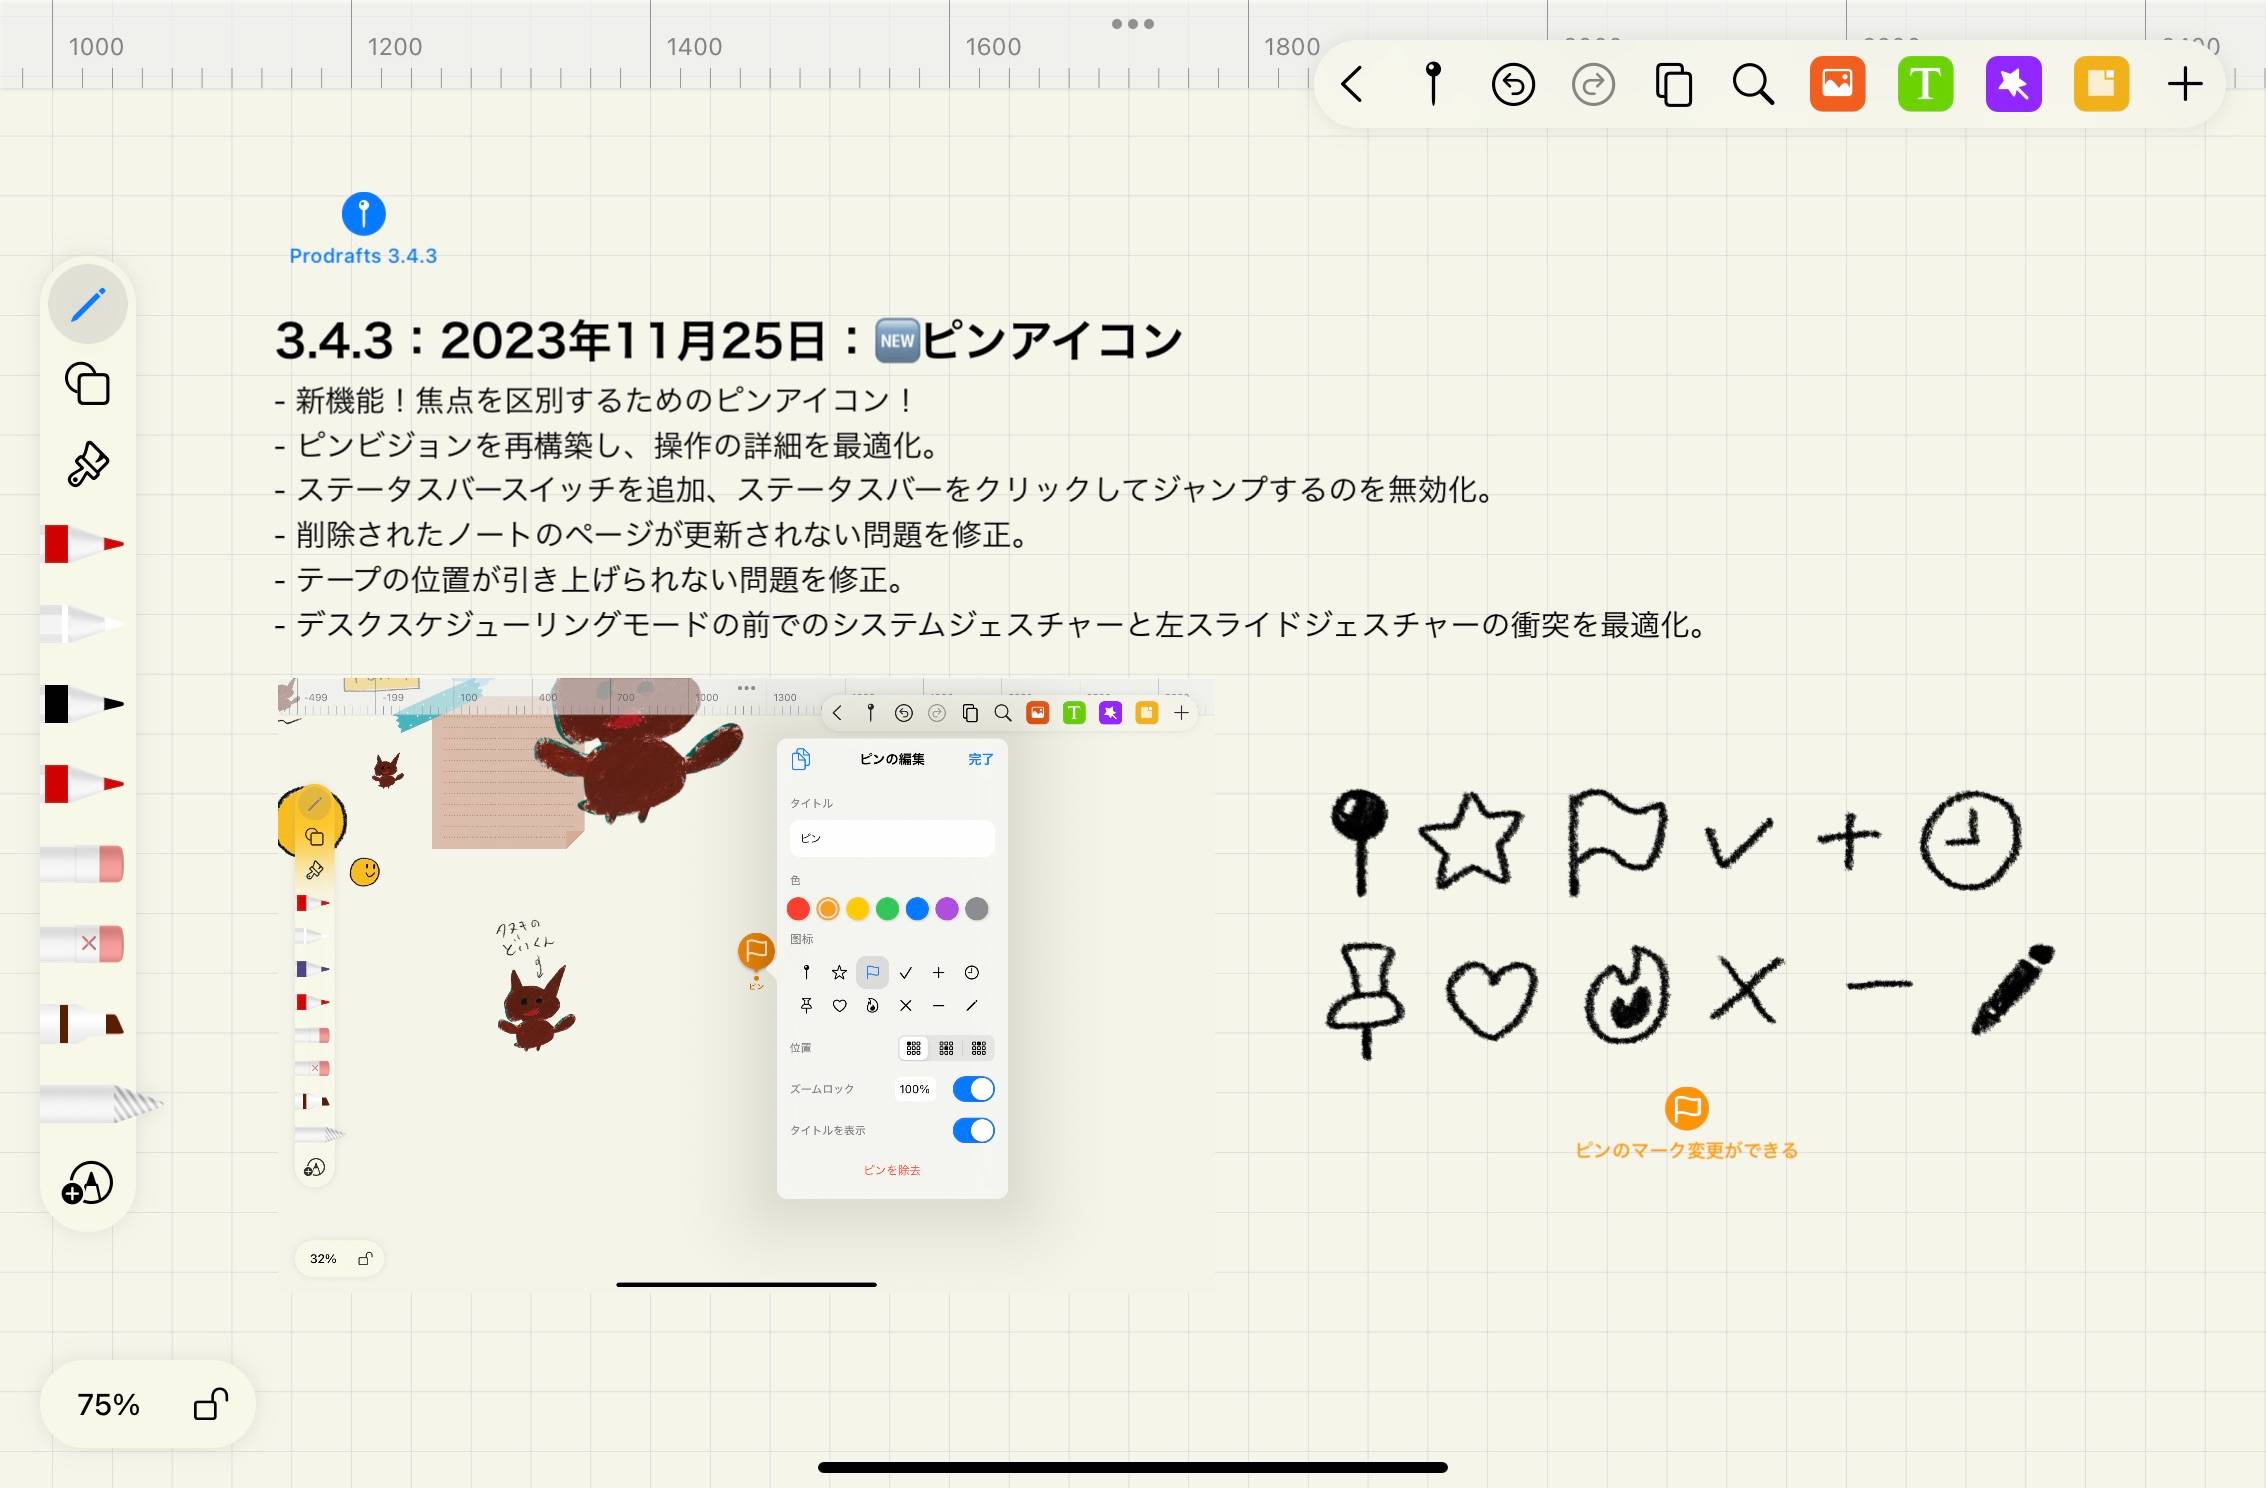Add text with the green T button

click(1925, 84)
